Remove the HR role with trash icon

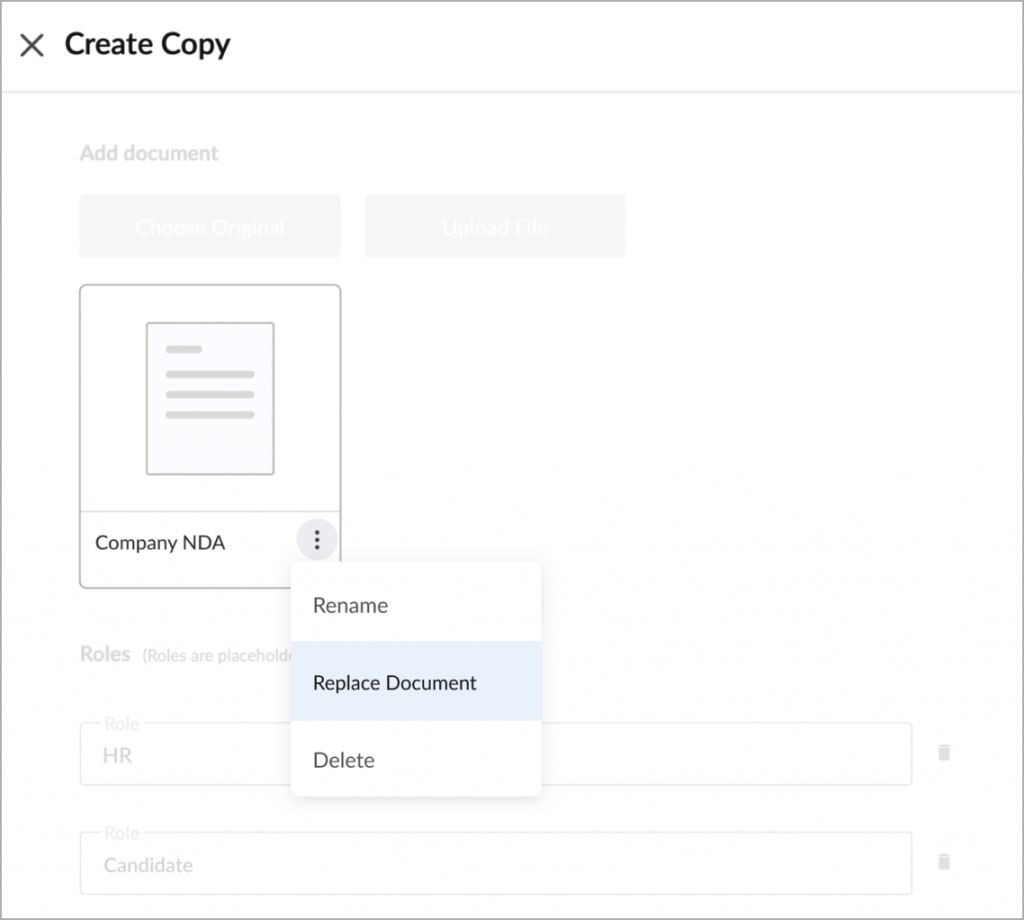click(943, 753)
